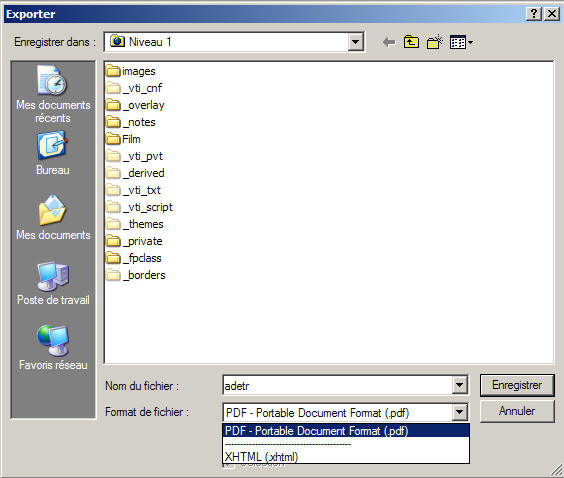564x478 pixels.
Task: Open Favoris réseau location
Action: pos(53,348)
